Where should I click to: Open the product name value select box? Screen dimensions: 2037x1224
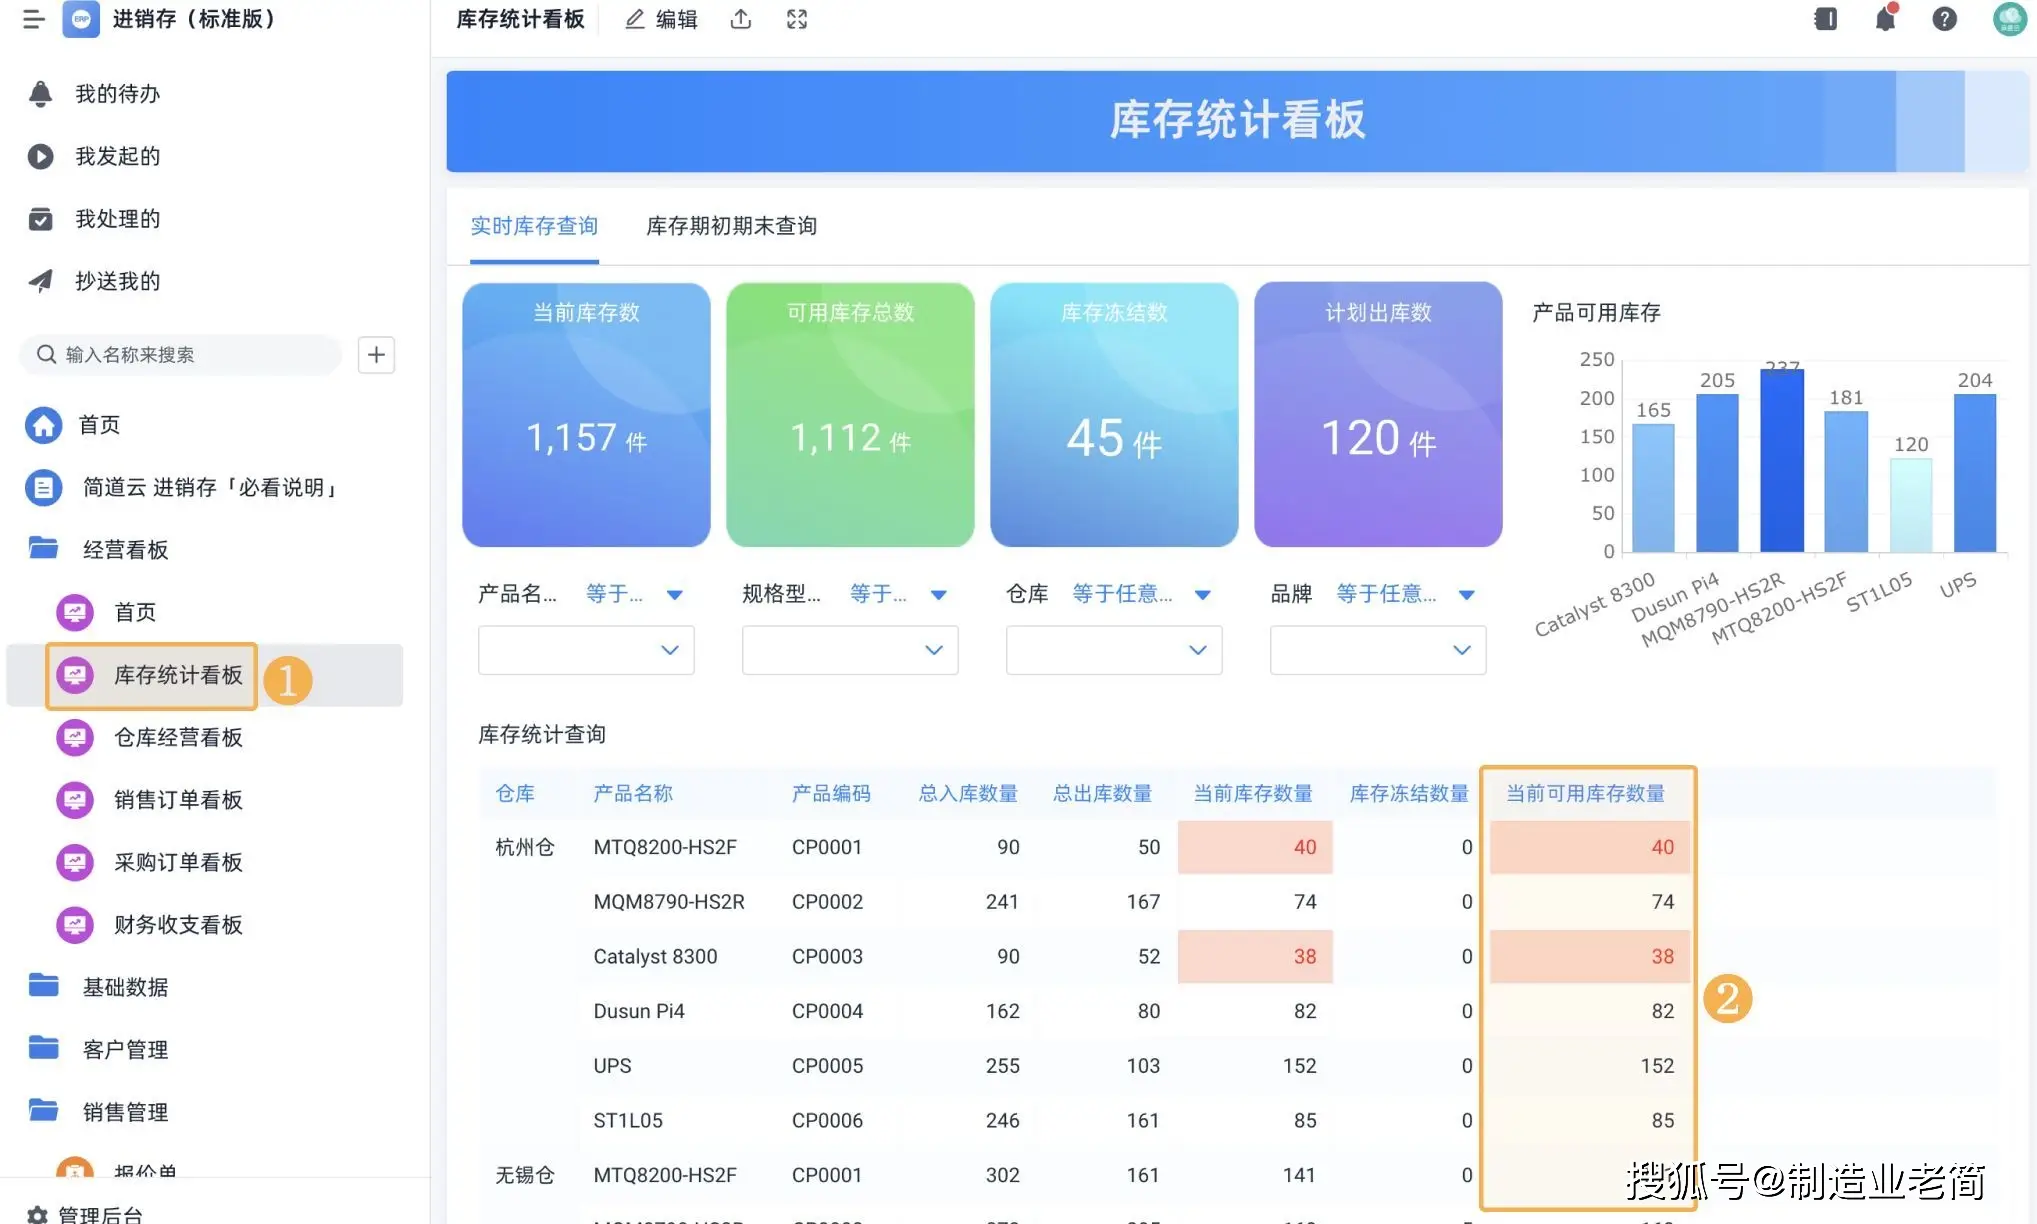coord(586,650)
